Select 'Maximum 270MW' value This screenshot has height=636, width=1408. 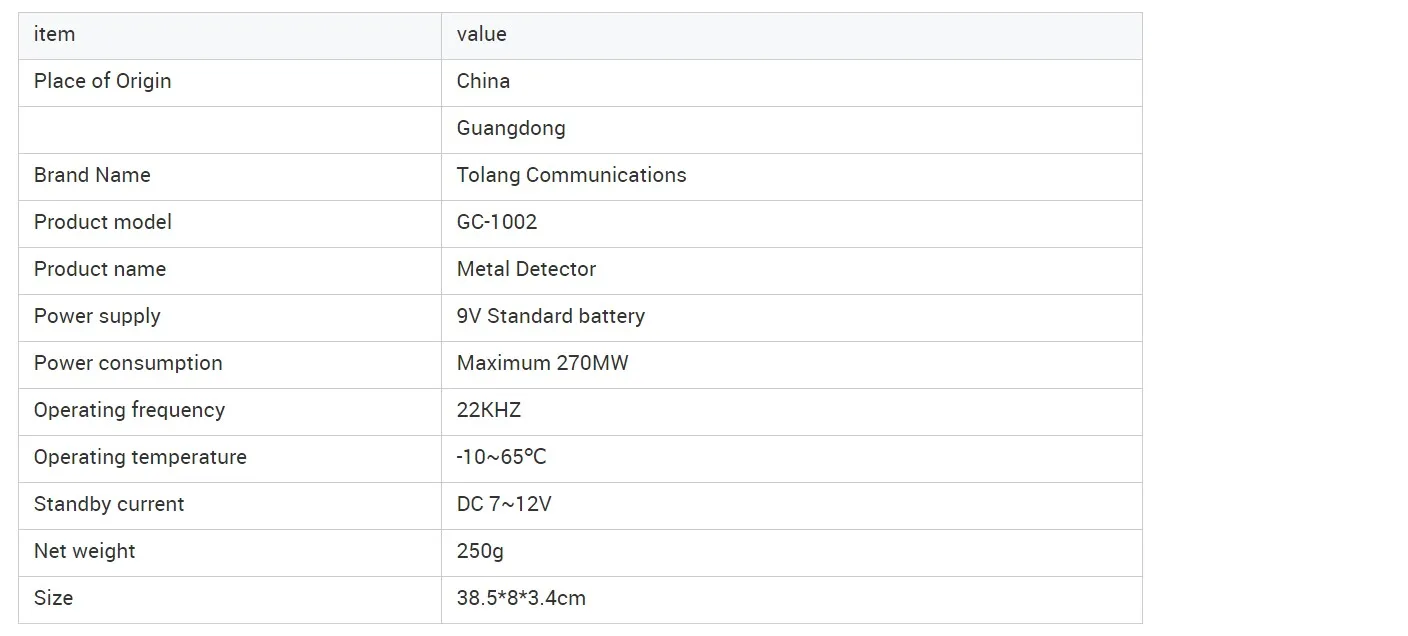pyautogui.click(x=542, y=364)
